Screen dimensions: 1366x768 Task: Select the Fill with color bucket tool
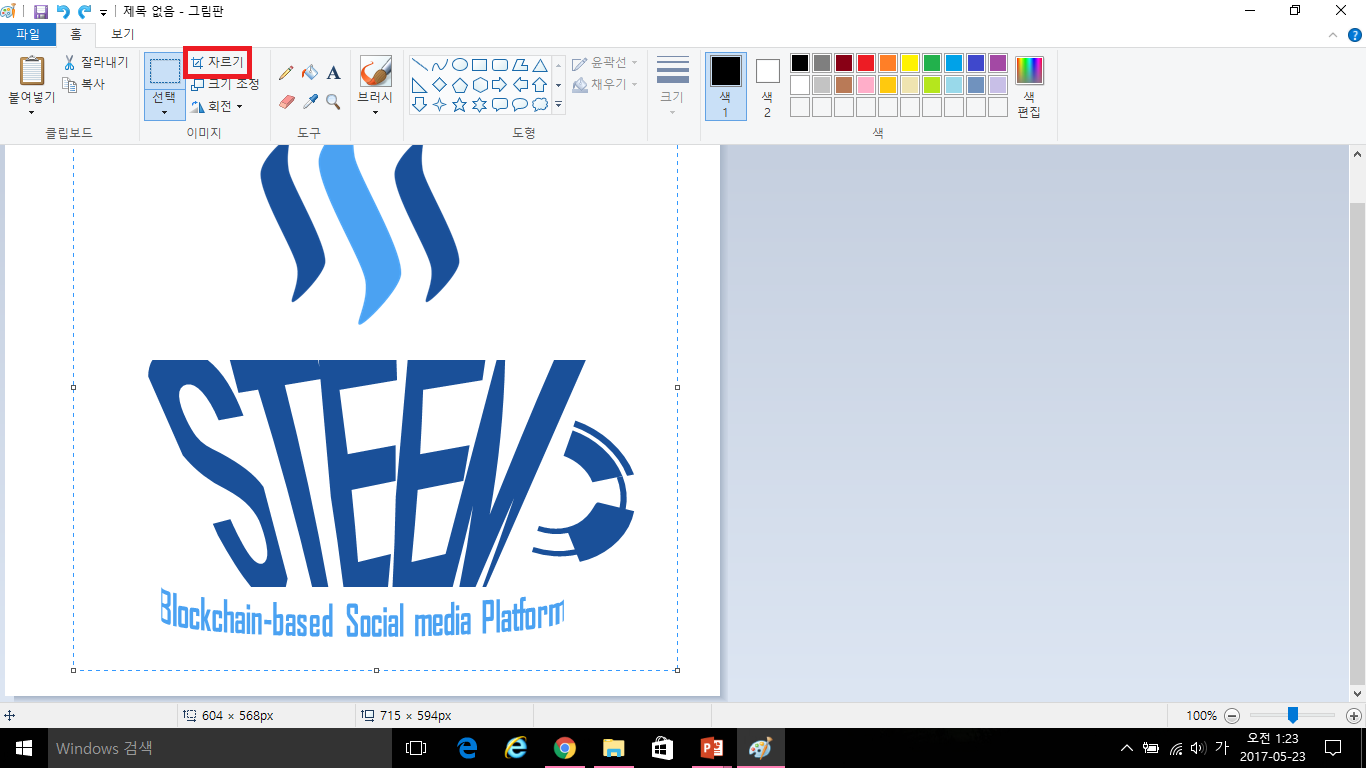[310, 72]
